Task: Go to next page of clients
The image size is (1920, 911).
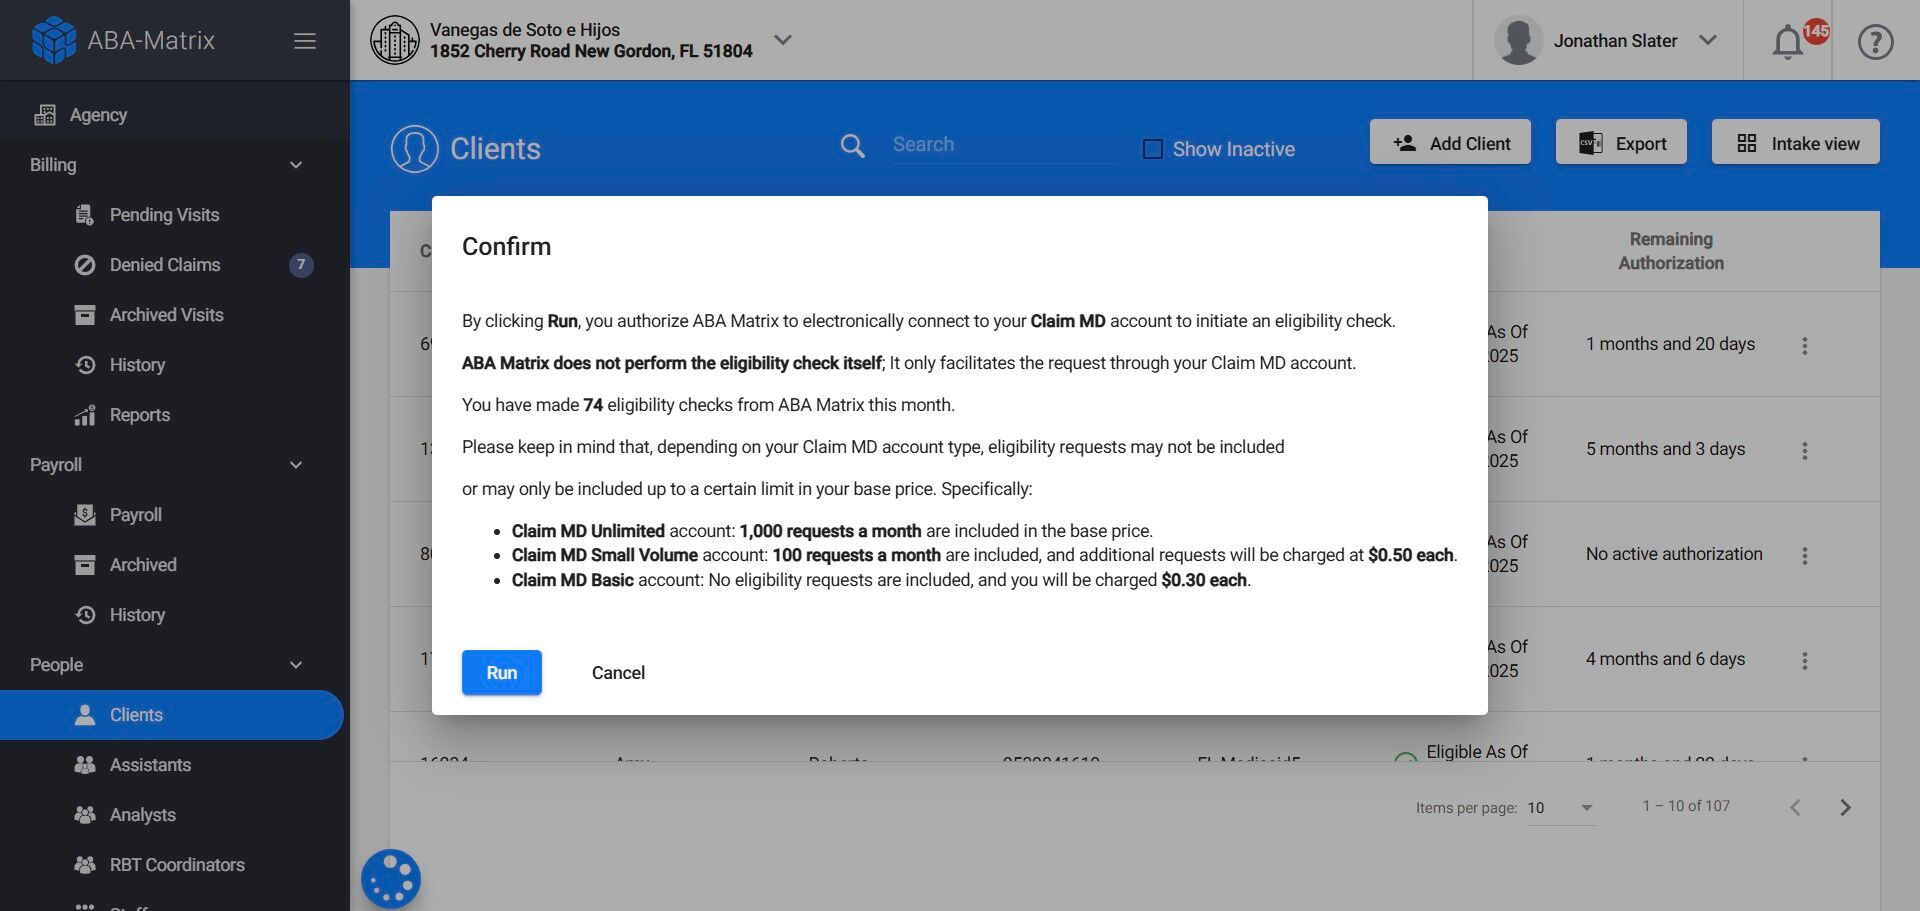Action: tap(1846, 808)
